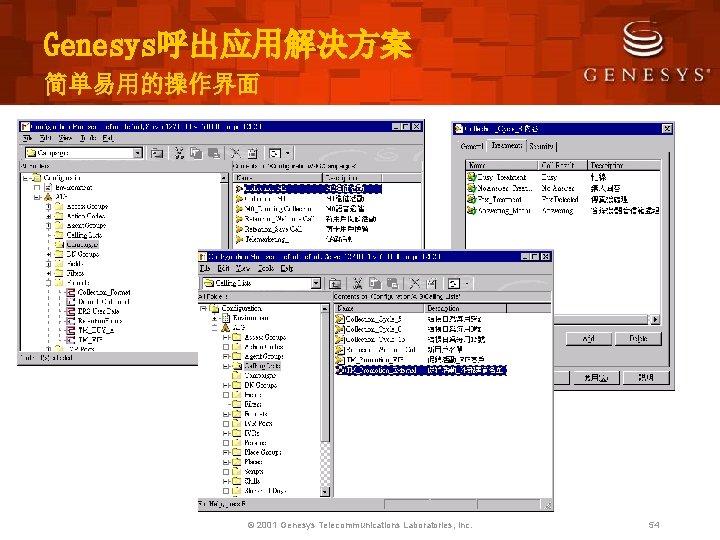
Task: Expand Agent Groups folder in Calling Lists window tree
Action: click(x=226, y=356)
